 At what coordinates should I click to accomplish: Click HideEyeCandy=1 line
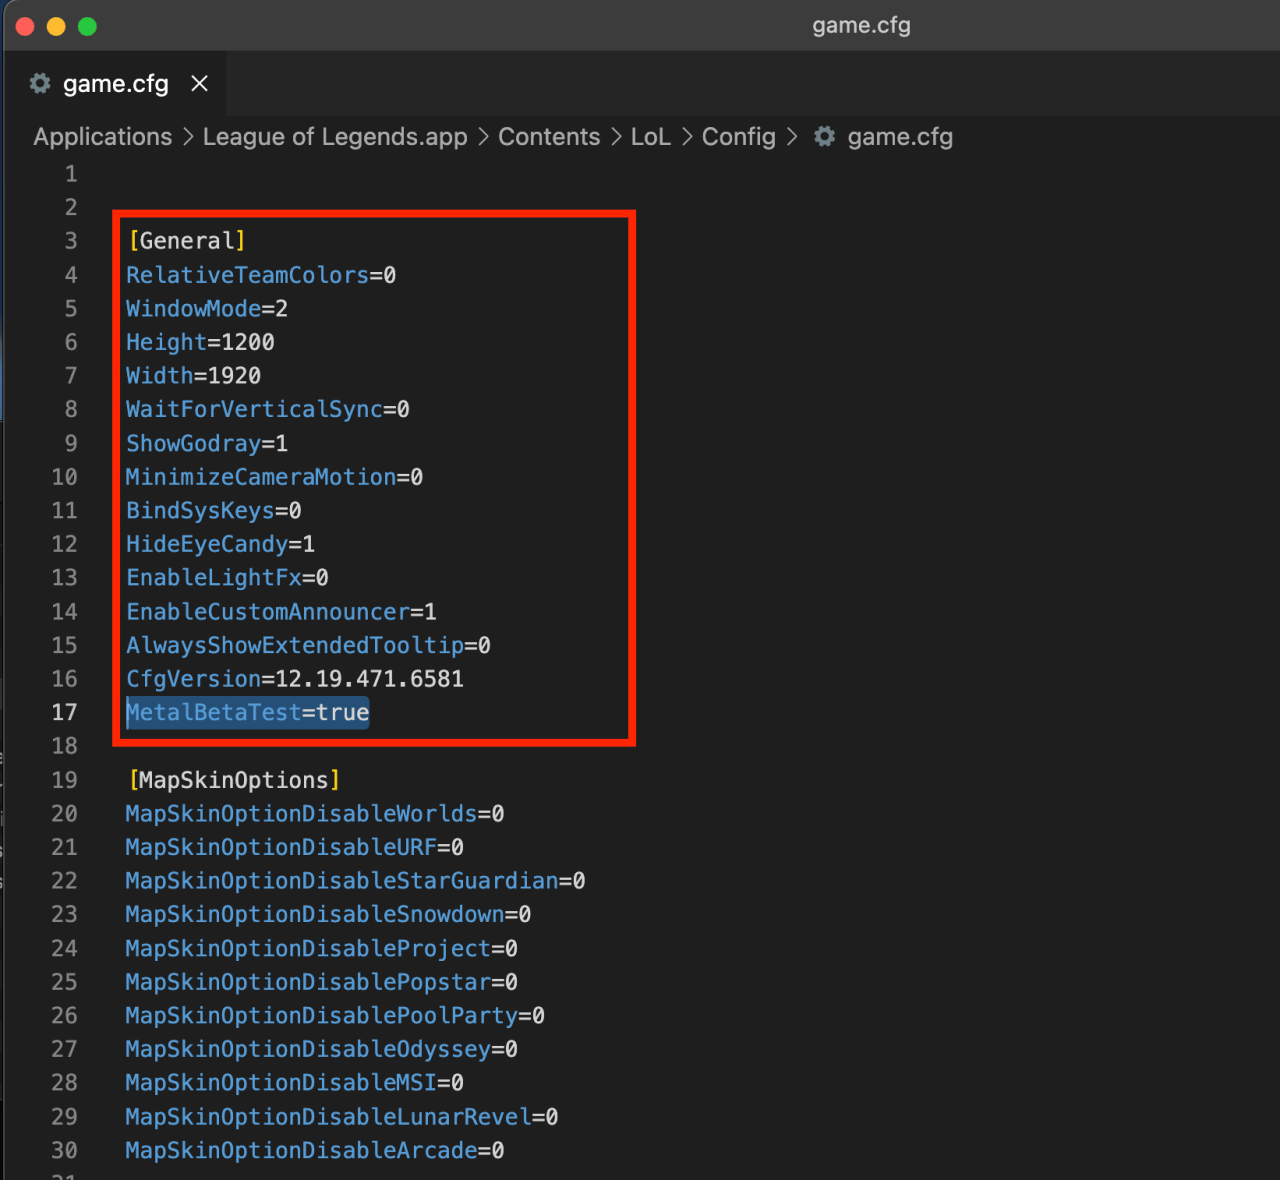220,544
